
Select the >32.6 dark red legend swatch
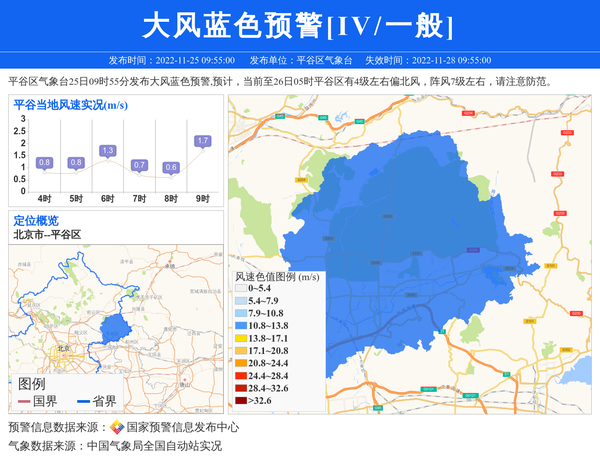tap(240, 401)
